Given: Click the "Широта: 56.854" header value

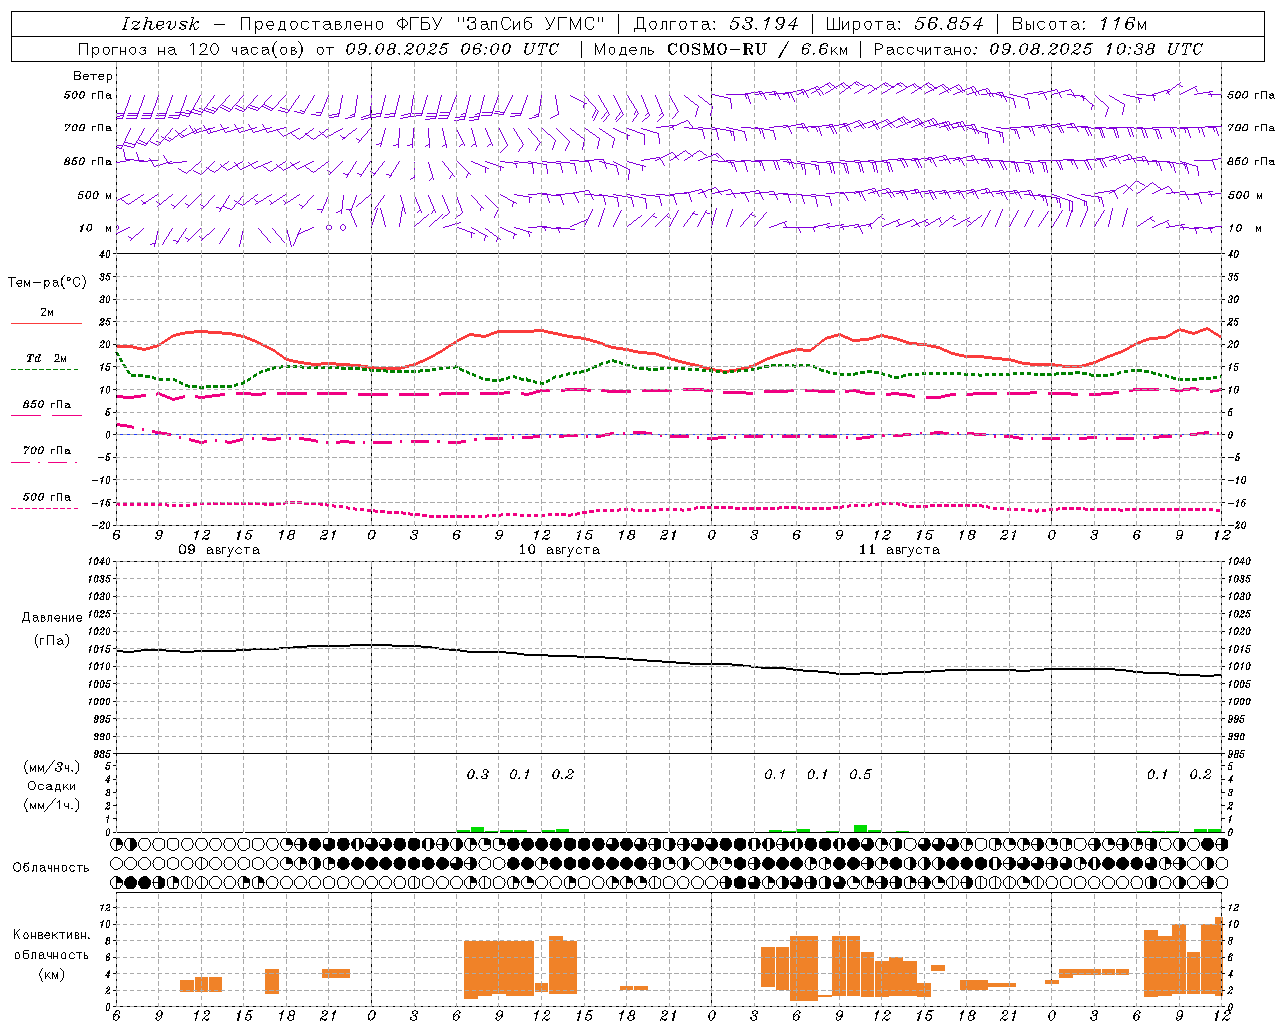Looking at the screenshot, I should (x=904, y=24).
